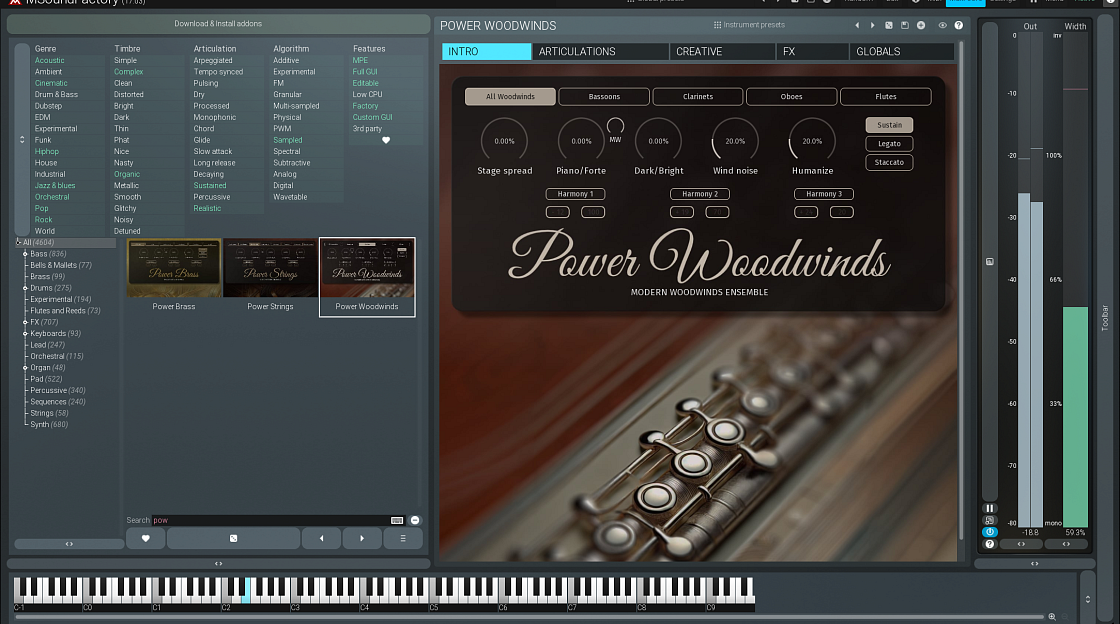The width and height of the screenshot is (1120, 624).
Task: Select the Bassoons section
Action: point(604,96)
